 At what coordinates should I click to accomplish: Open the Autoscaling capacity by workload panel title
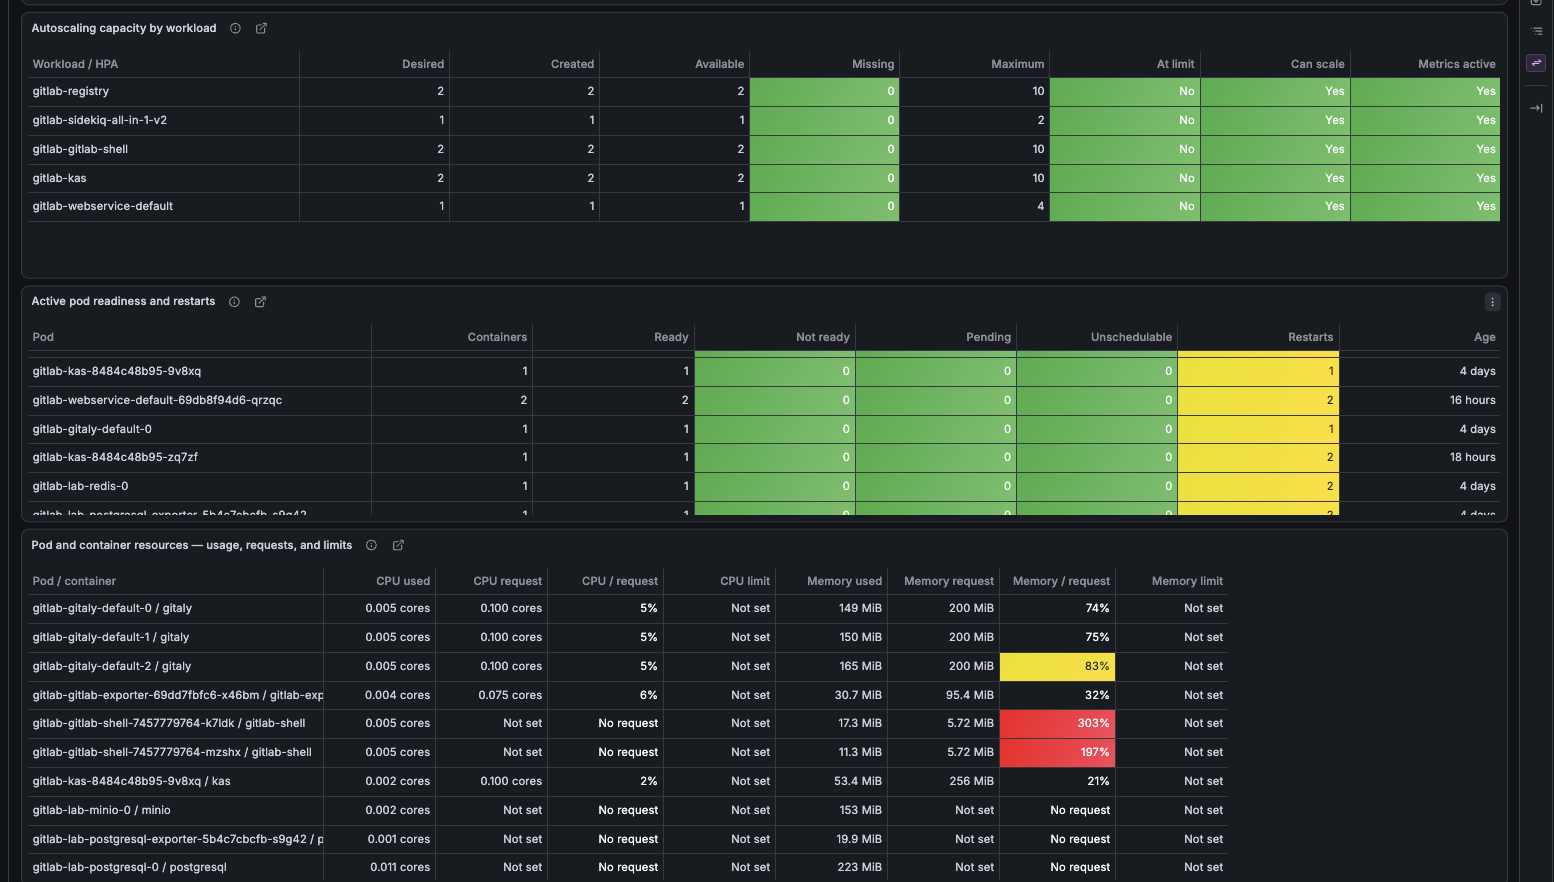point(124,28)
